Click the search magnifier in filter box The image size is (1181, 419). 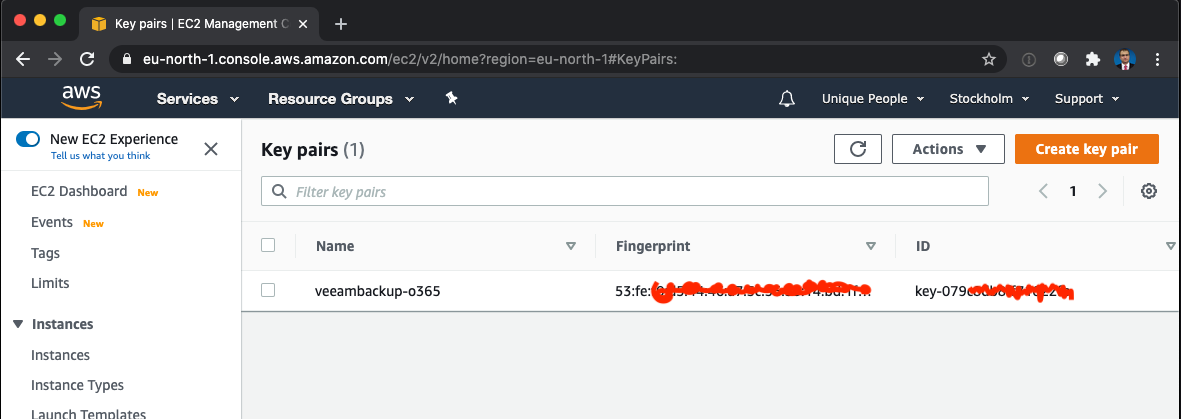279,191
